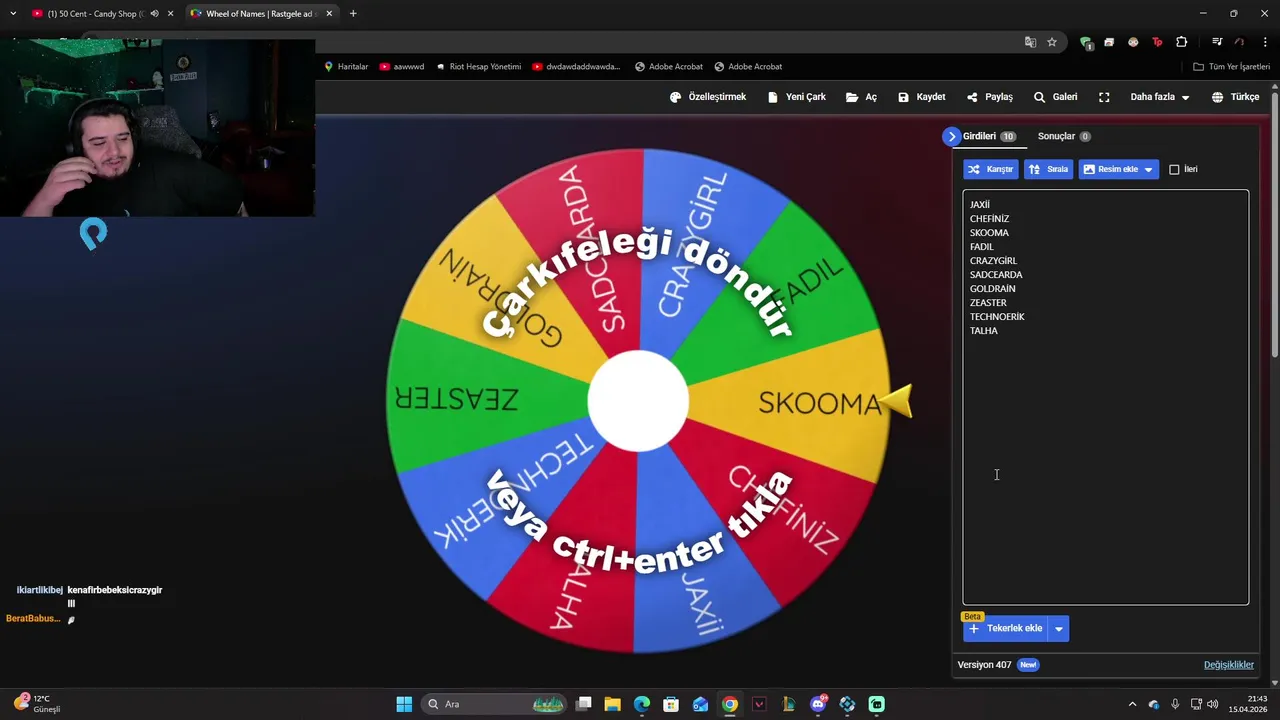Open Discord from taskbar
The height and width of the screenshot is (720, 1280).
tap(818, 704)
